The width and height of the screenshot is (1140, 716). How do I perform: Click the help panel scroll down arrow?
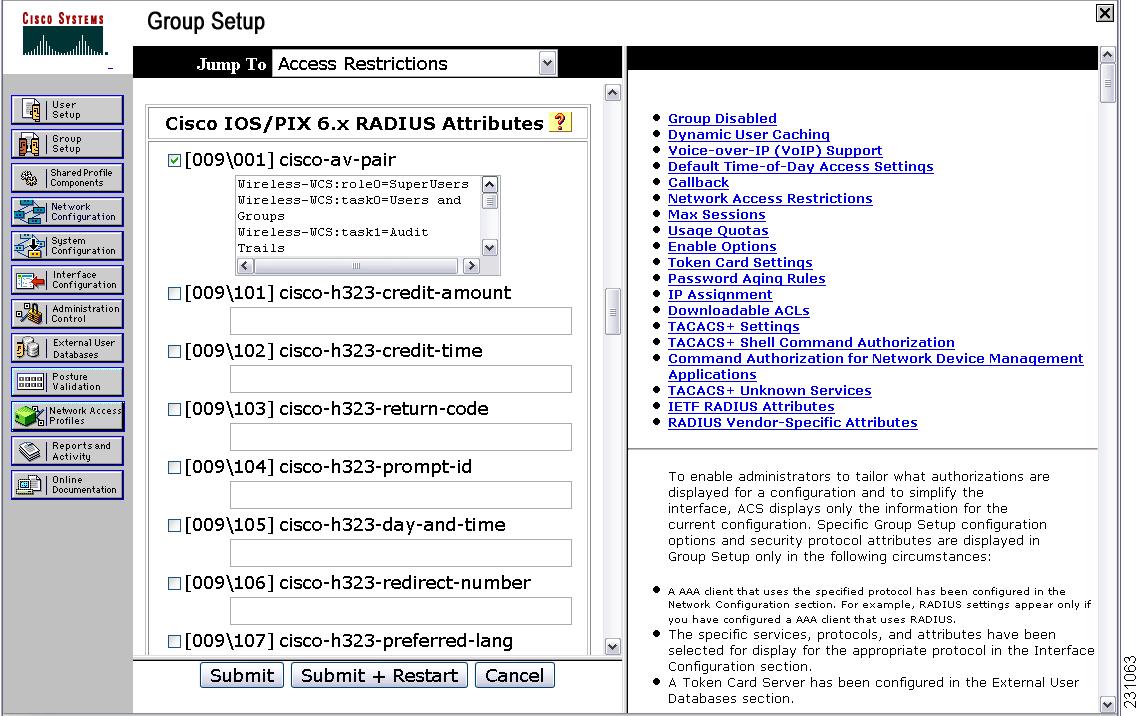click(x=1107, y=704)
